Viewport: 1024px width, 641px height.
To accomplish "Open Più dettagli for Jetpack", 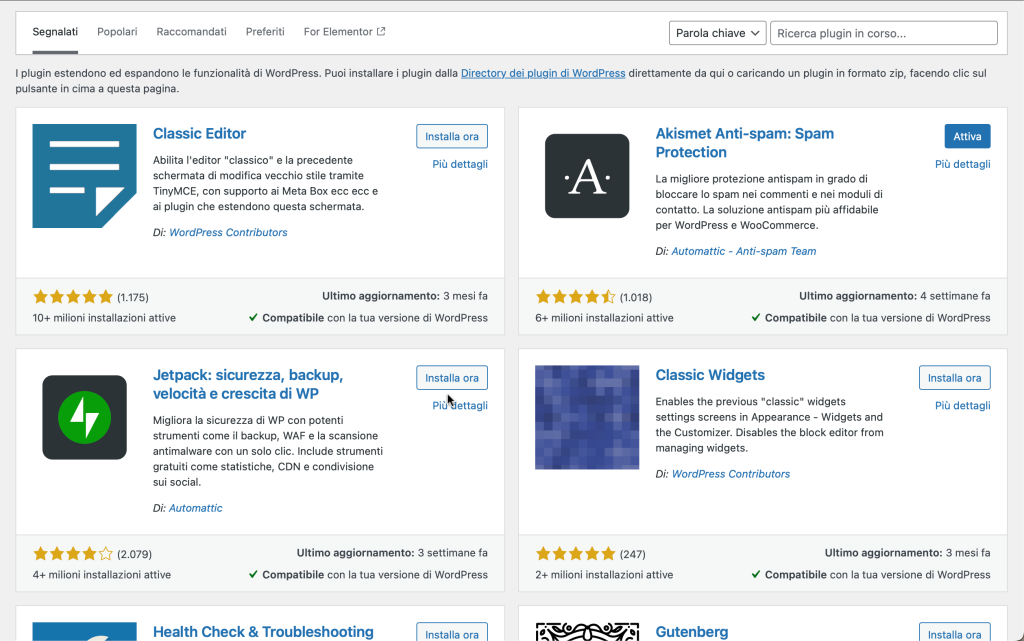I will coord(460,406).
